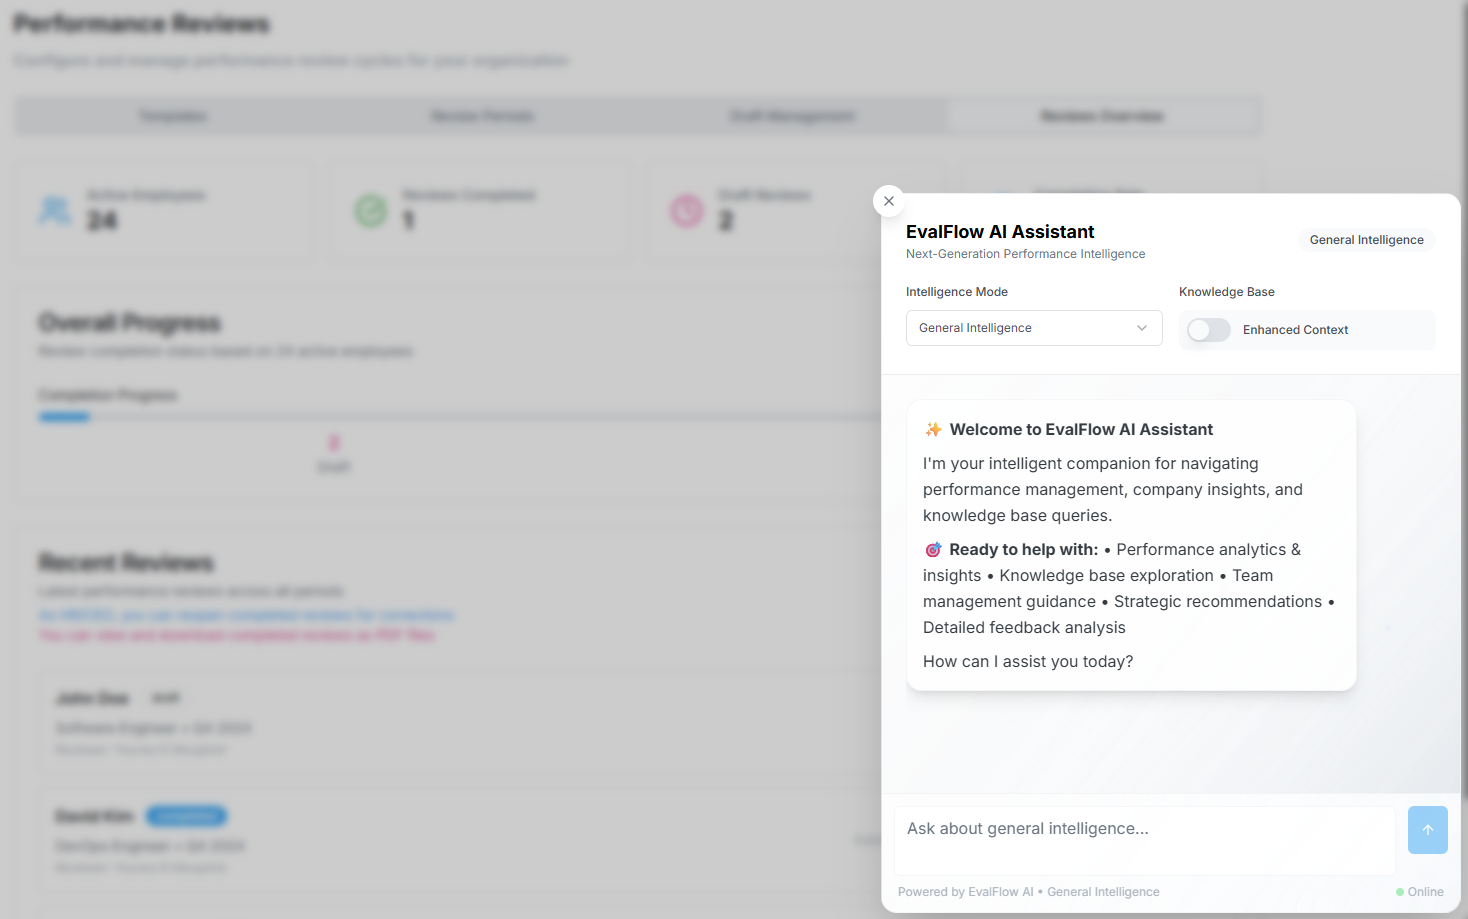Click the Active Employees people icon

(x=55, y=210)
